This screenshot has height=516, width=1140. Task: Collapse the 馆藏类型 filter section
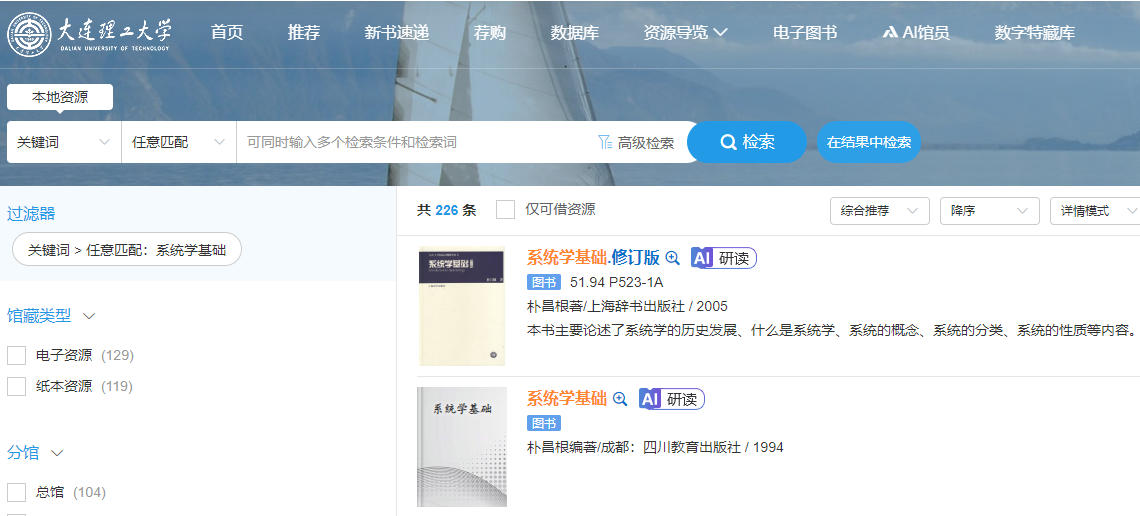(89, 316)
